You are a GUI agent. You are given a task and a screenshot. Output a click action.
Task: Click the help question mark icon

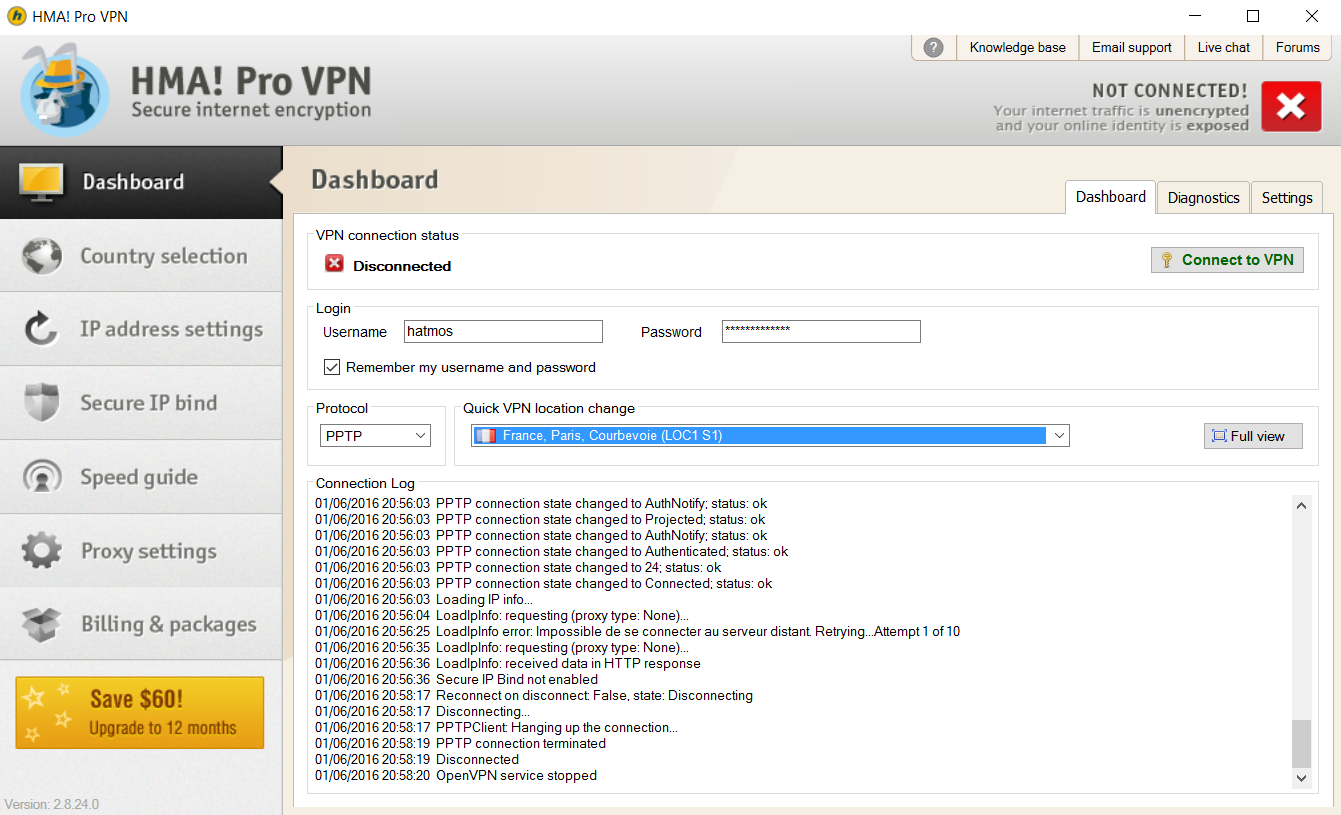pos(933,47)
